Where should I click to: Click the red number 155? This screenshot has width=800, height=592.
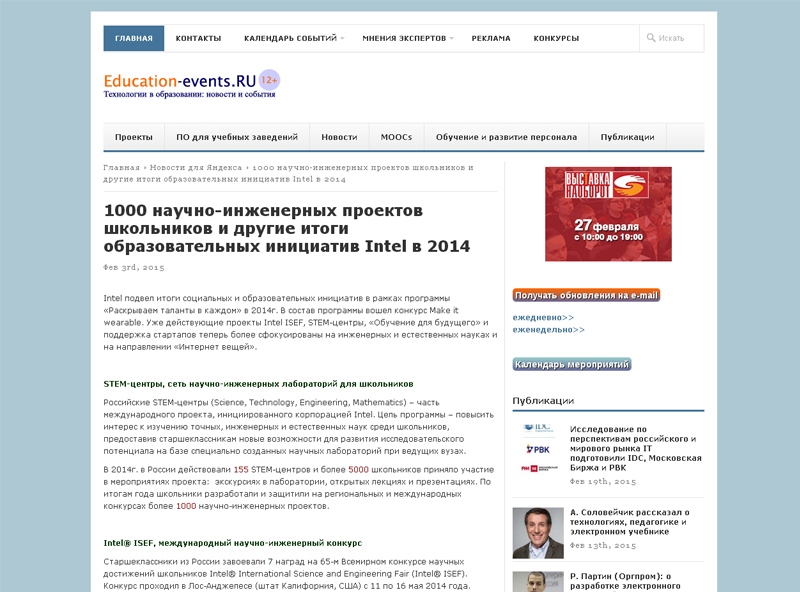[241, 470]
